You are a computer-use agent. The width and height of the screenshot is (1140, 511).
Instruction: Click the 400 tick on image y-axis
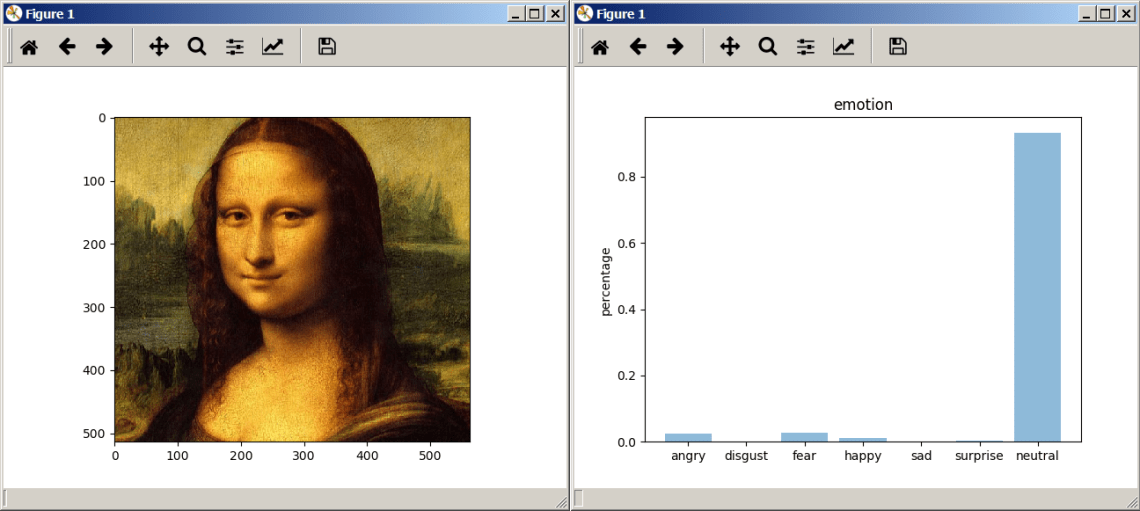(96, 371)
